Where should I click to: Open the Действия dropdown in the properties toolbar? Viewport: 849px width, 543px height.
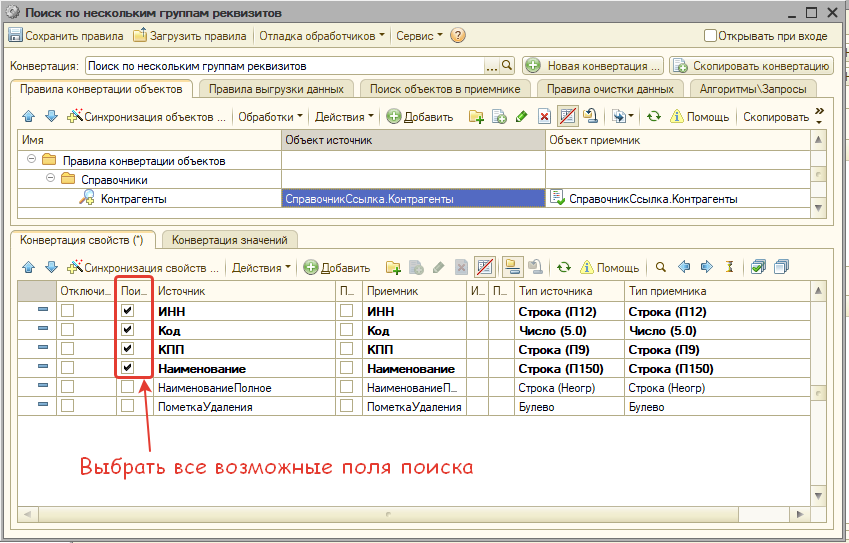[261, 267]
